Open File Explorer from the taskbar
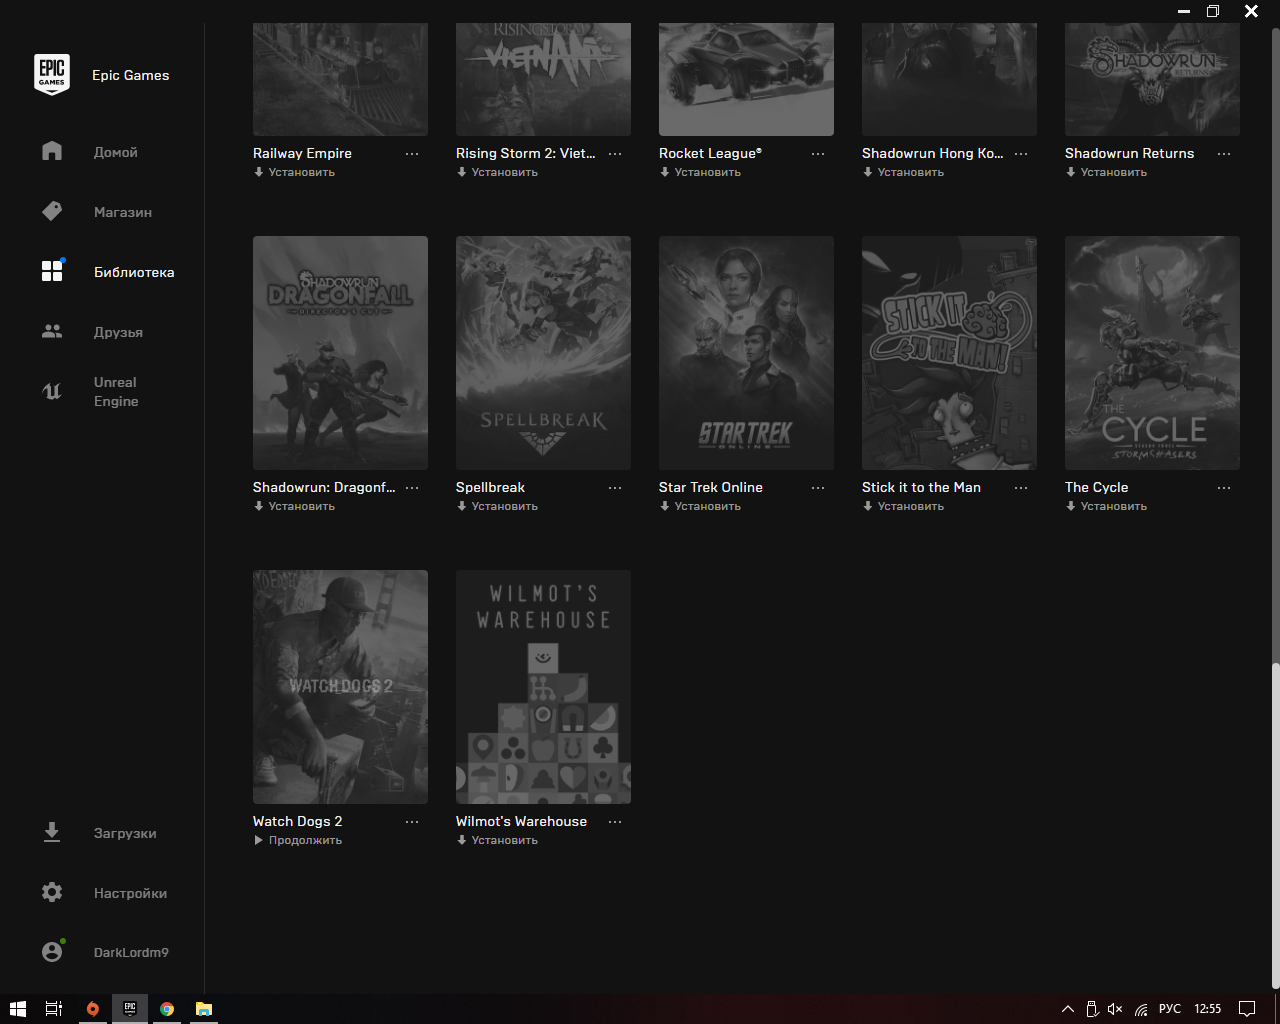This screenshot has width=1280, height=1024. [204, 1008]
